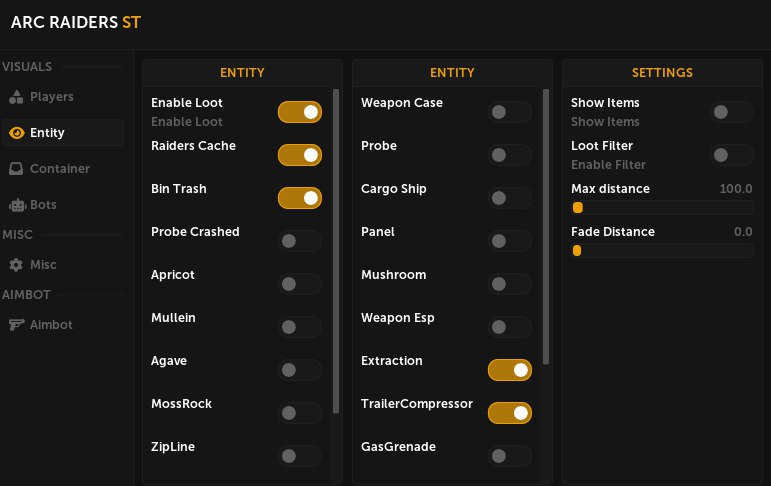Click the Max distance slider
Image resolution: width=771 pixels, height=486 pixels.
pyautogui.click(x=662, y=208)
